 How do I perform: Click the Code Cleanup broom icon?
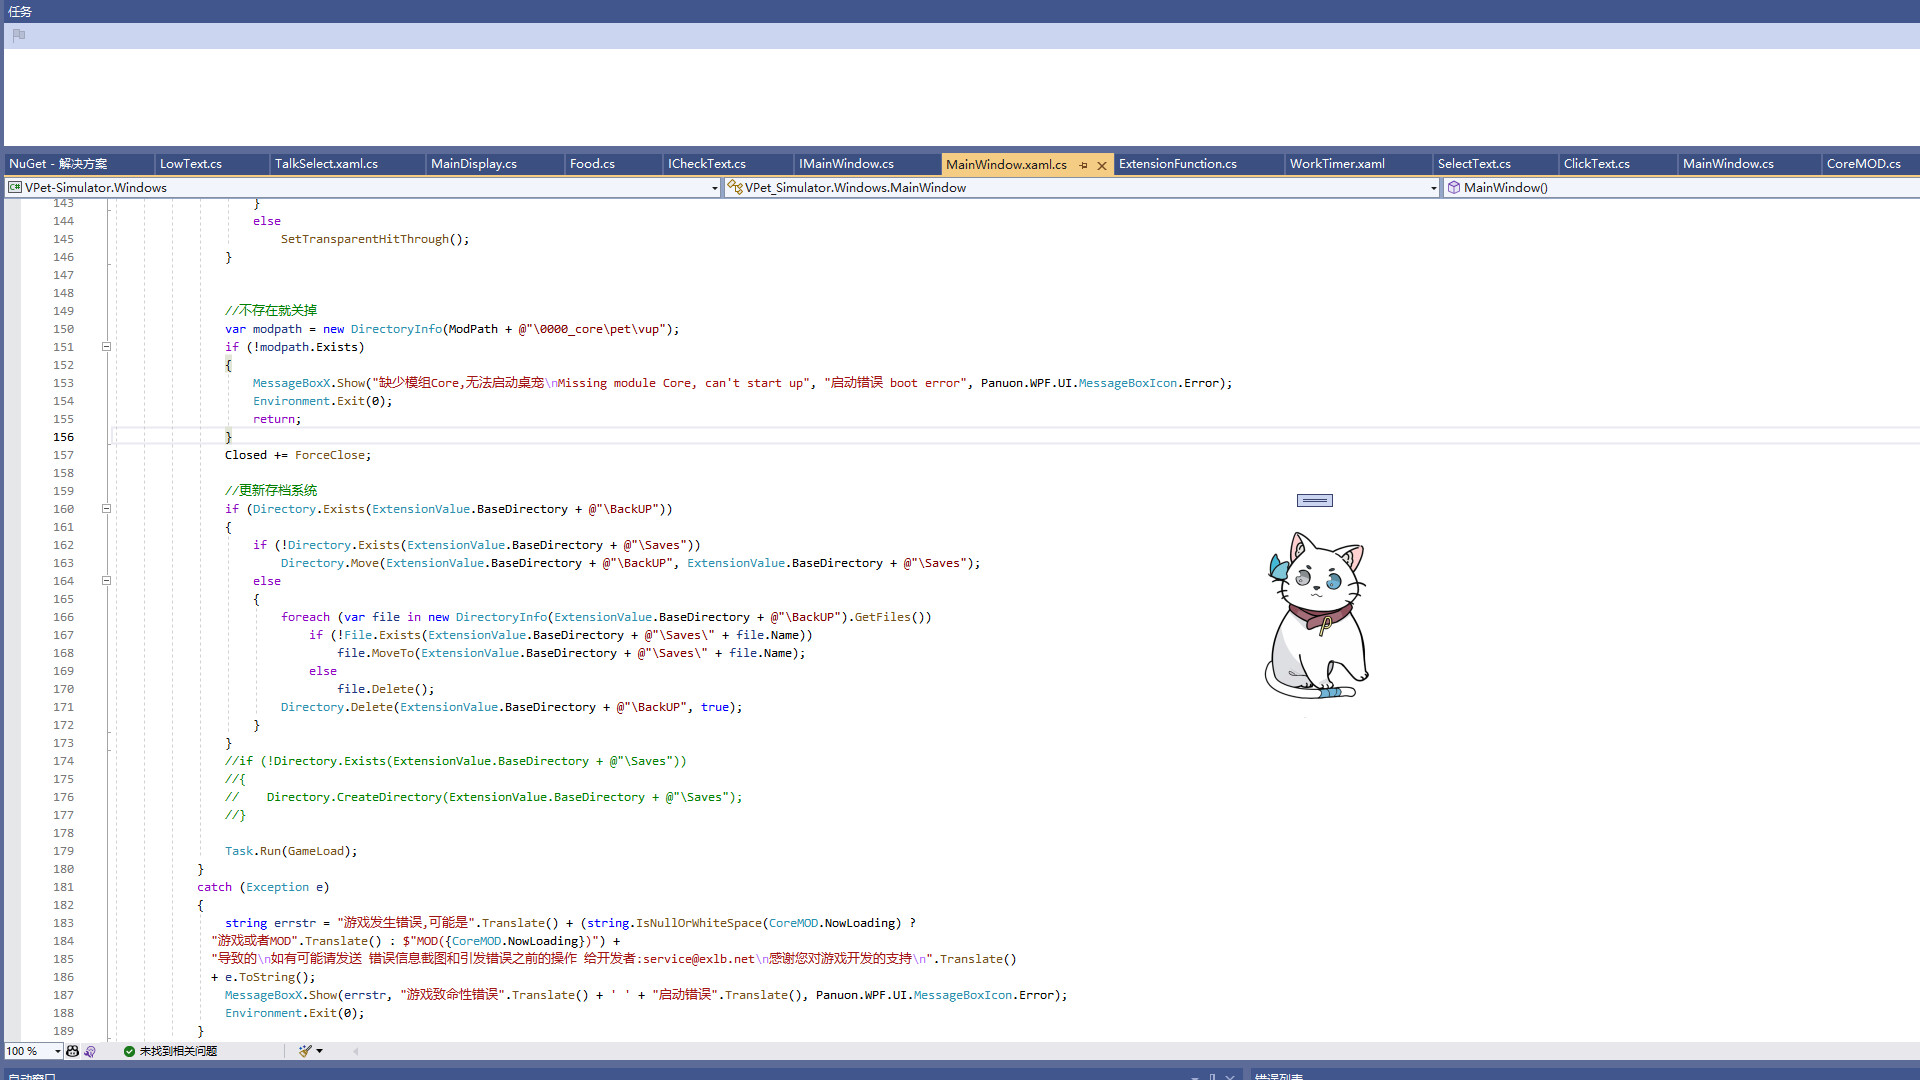point(305,1051)
